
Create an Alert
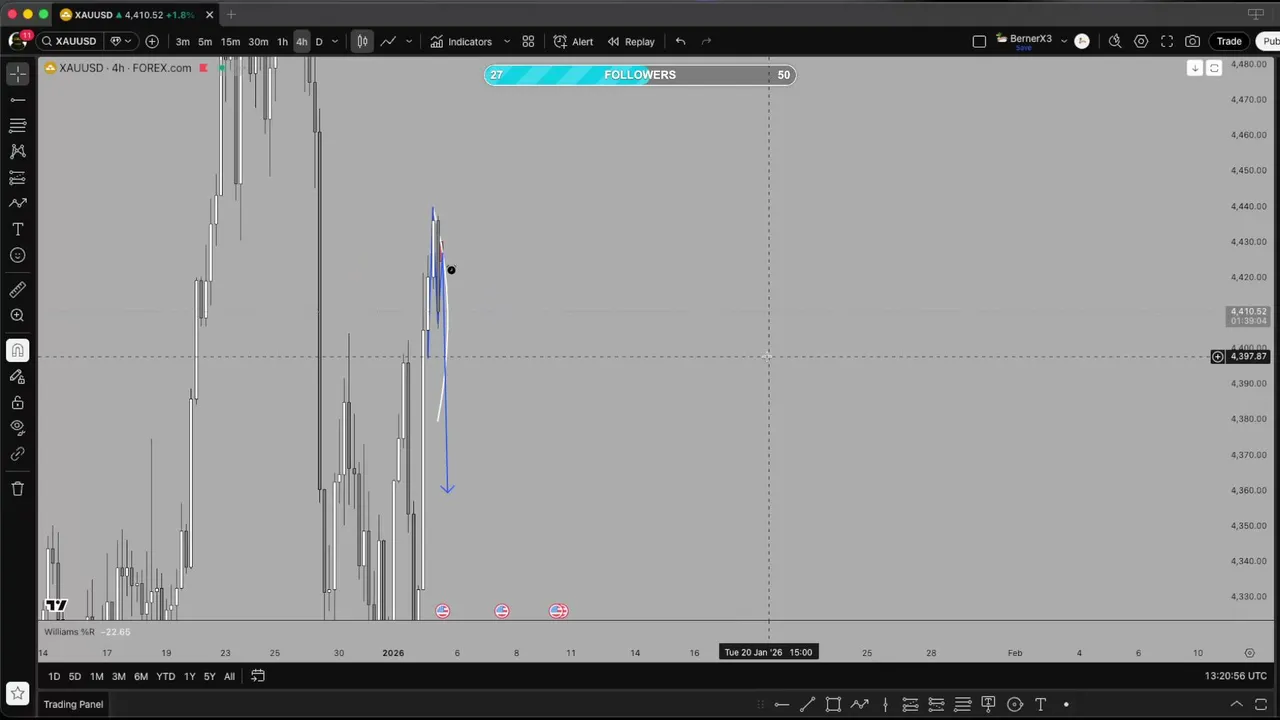573,41
